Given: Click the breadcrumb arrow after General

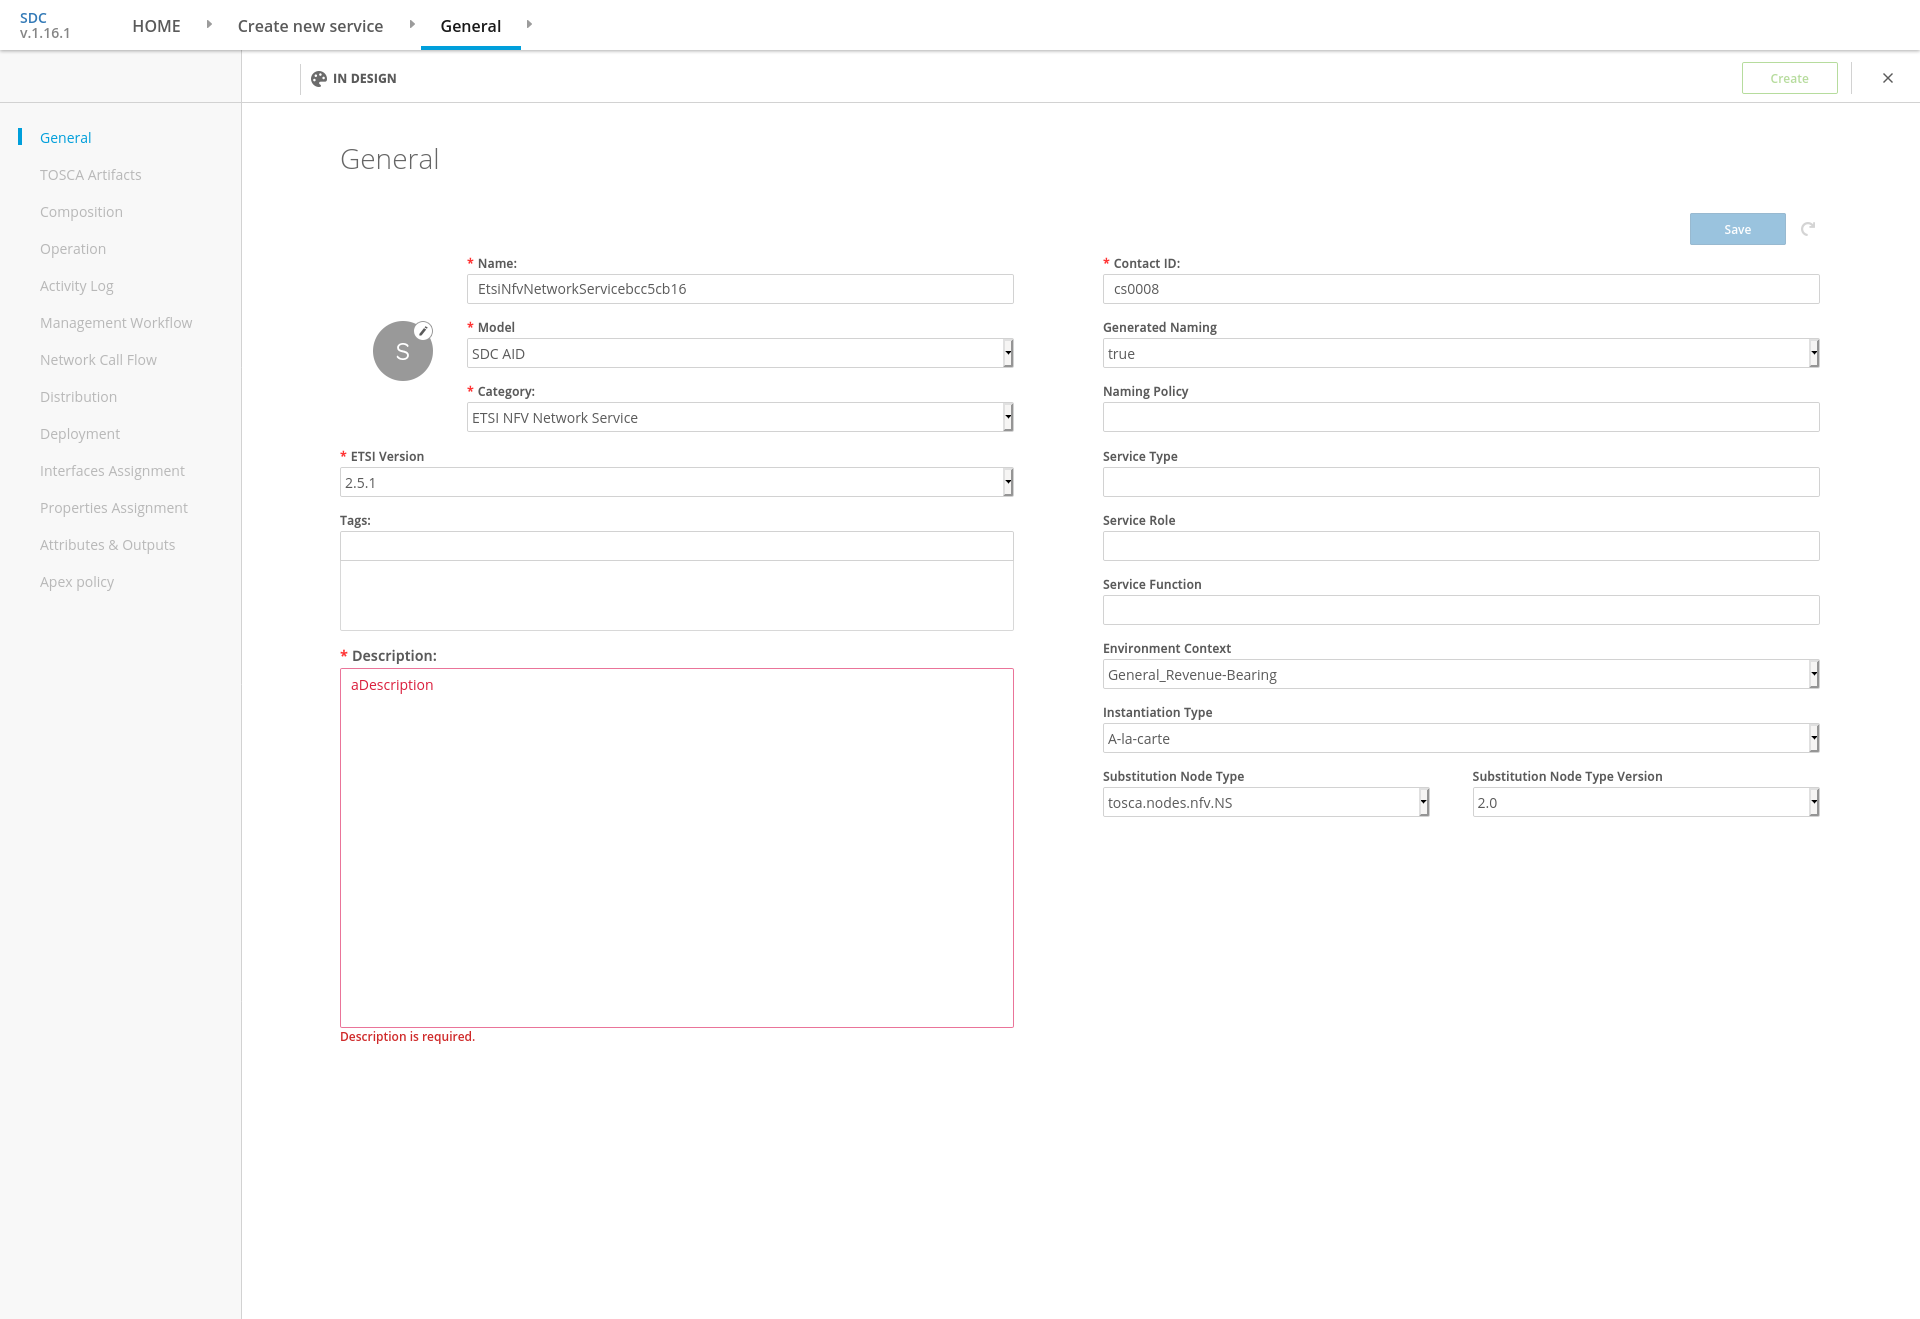Looking at the screenshot, I should (x=529, y=24).
